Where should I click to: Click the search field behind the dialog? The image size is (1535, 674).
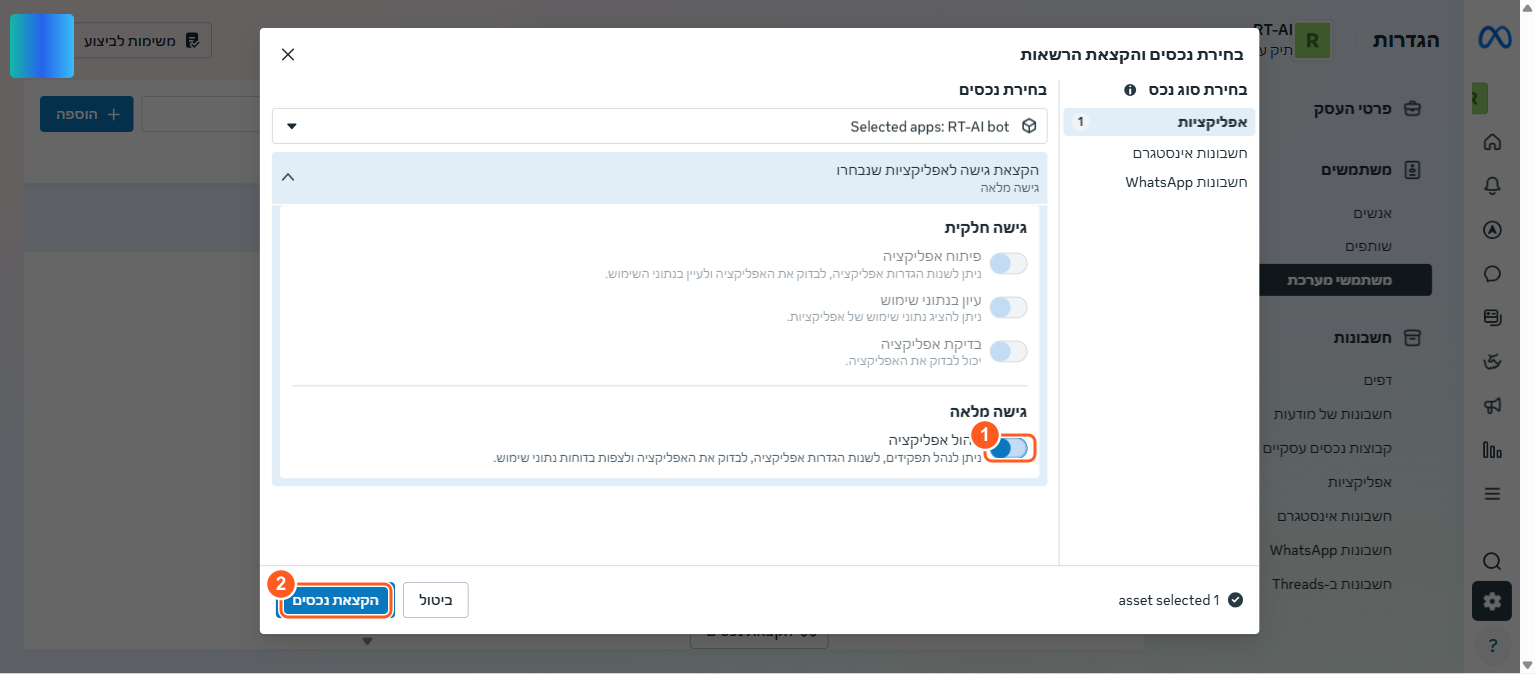pyautogui.click(x=200, y=114)
